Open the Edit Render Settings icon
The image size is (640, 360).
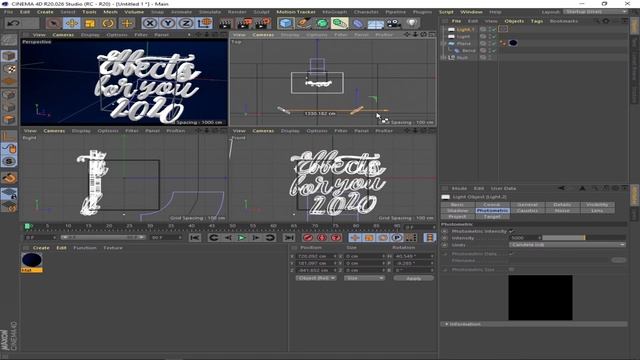(x=263, y=24)
